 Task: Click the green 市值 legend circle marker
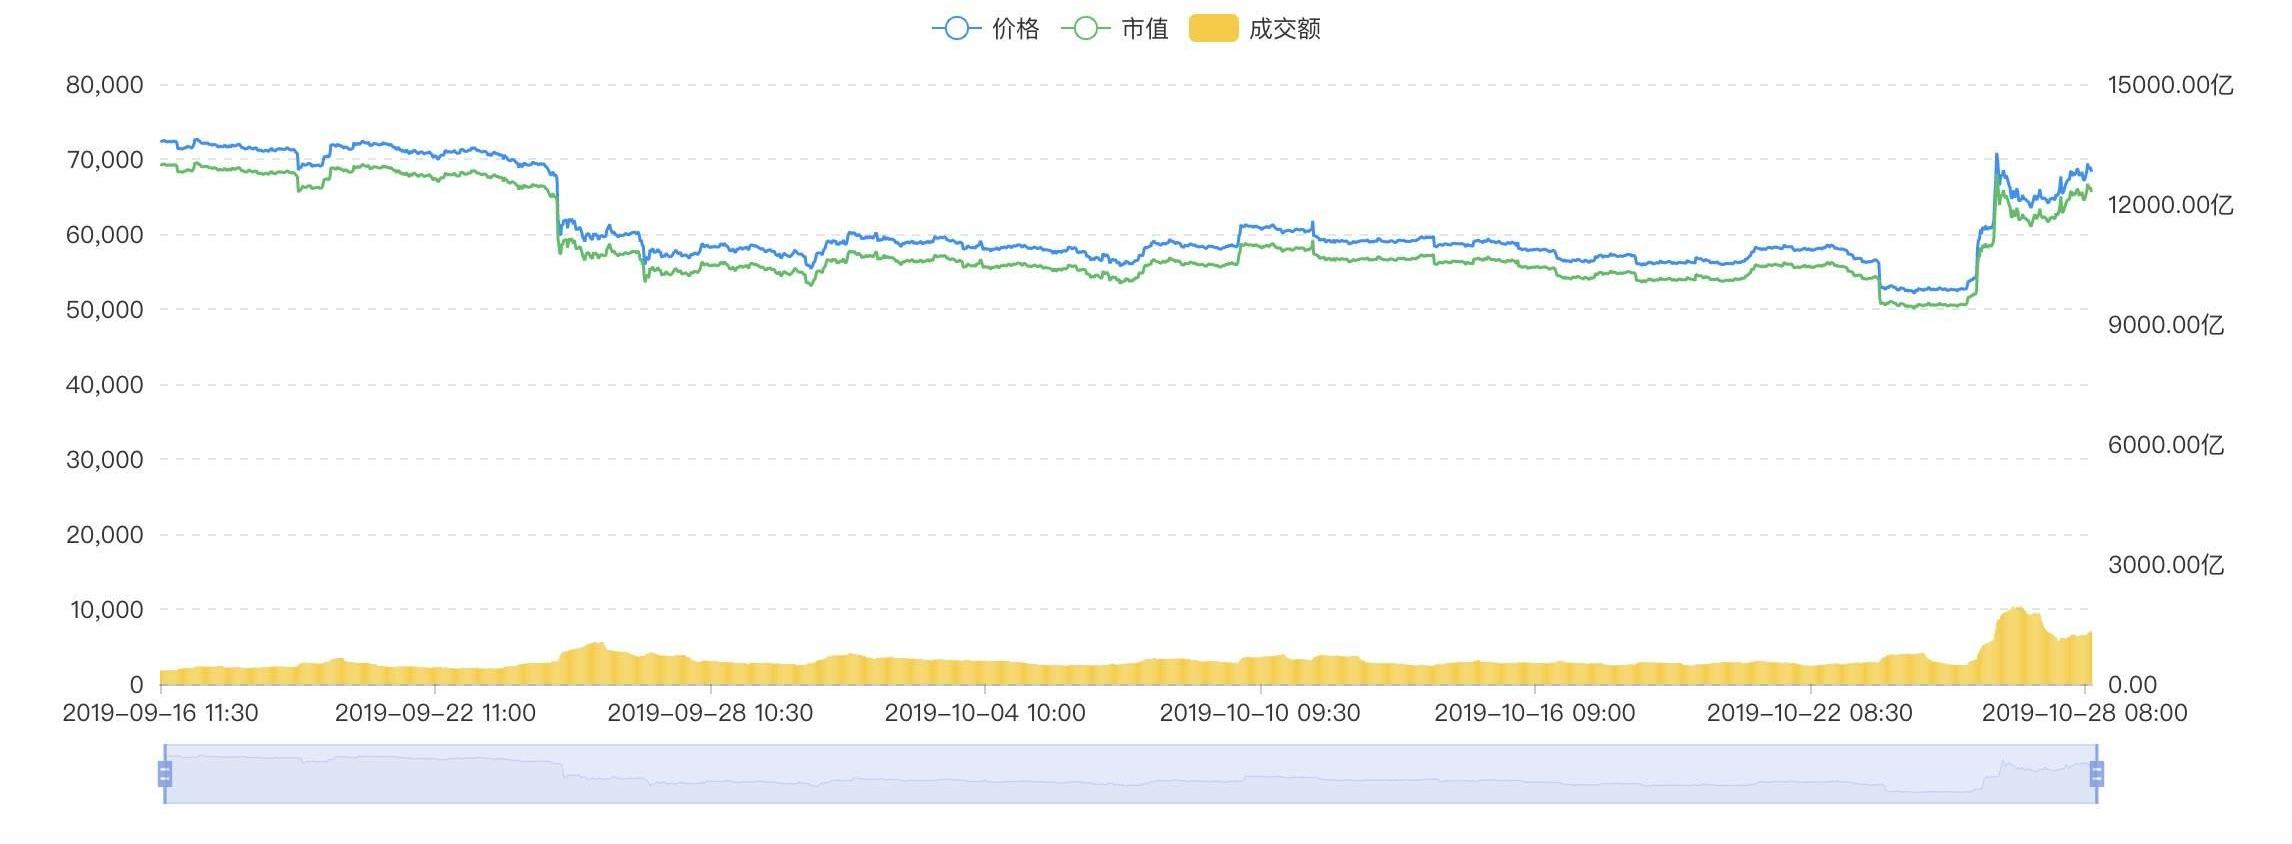pyautogui.click(x=1085, y=29)
